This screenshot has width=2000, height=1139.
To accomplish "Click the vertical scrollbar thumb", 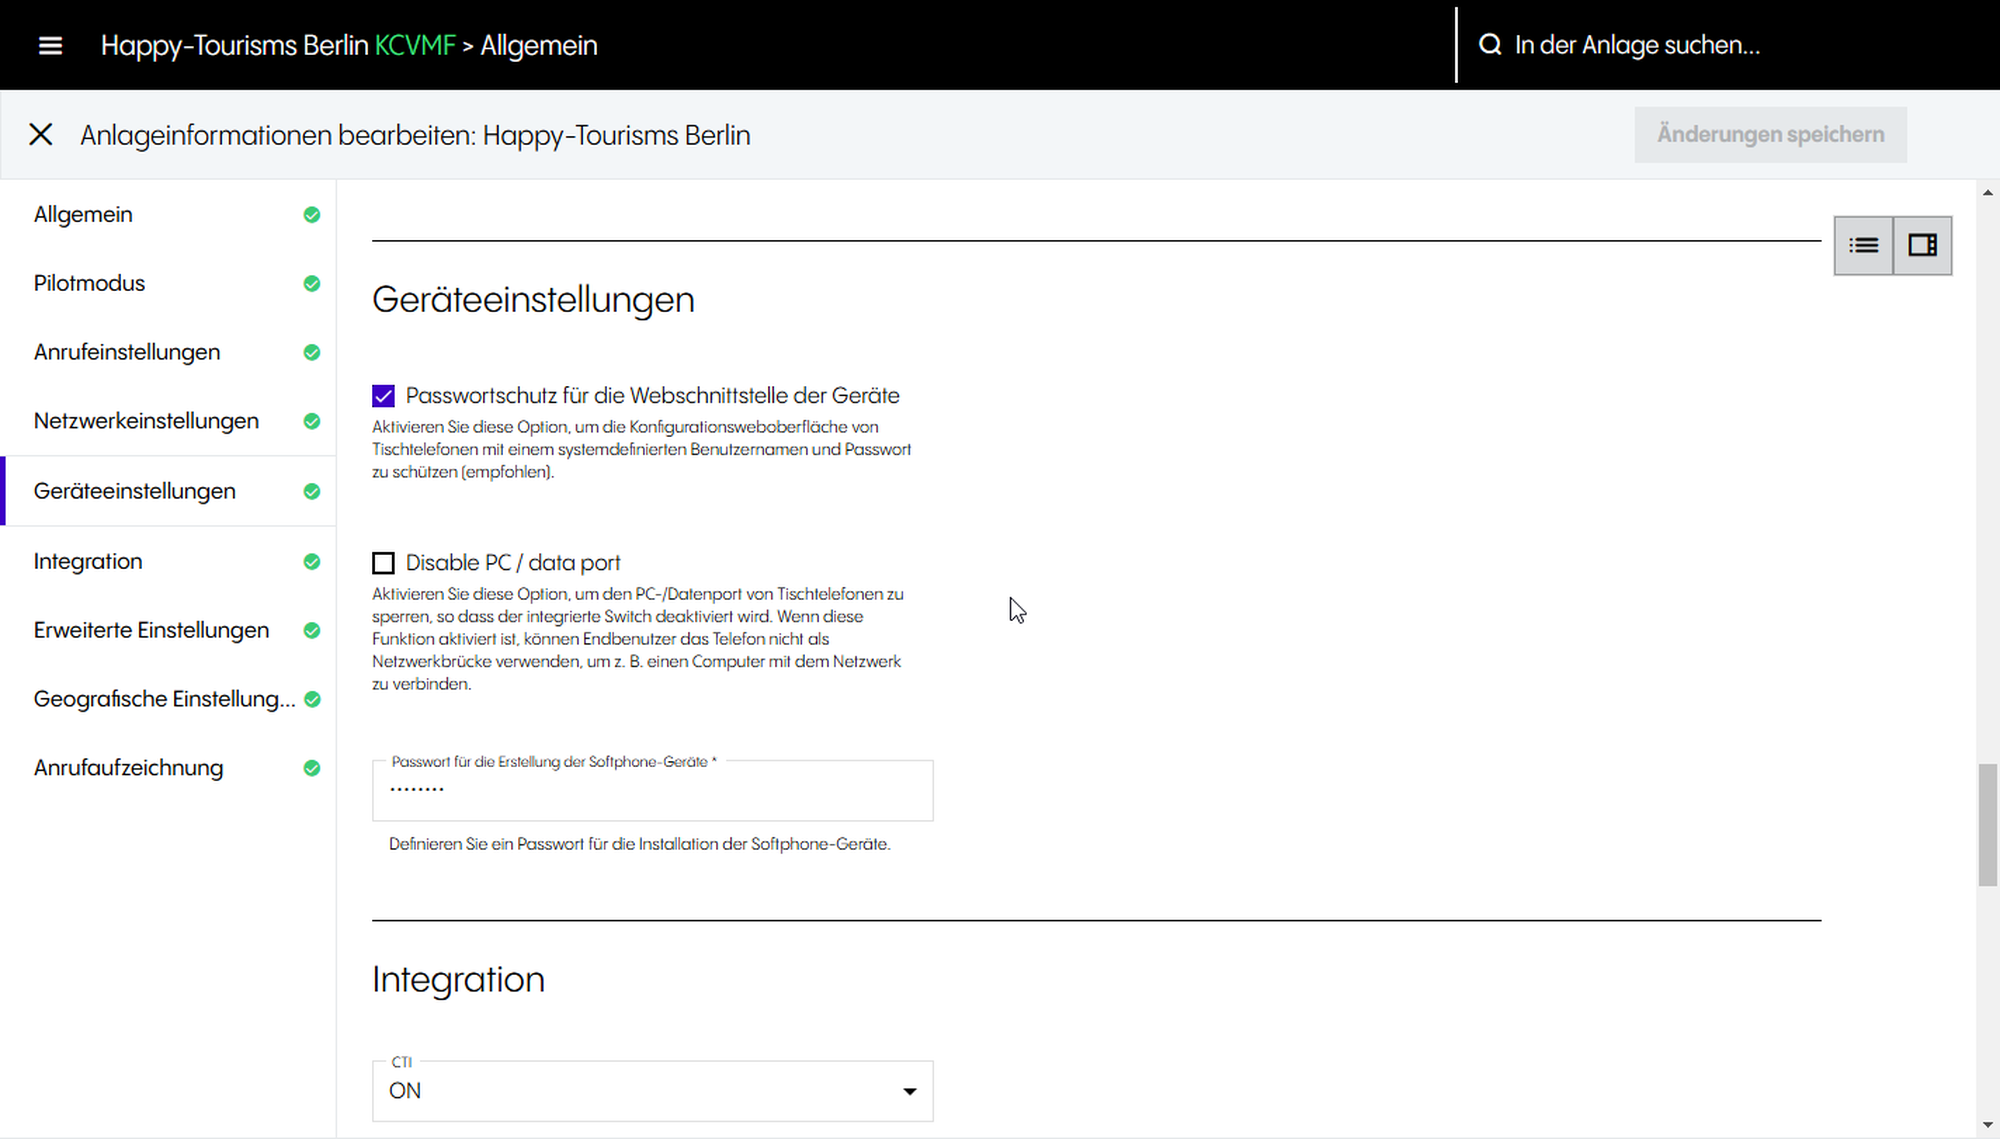I will pyautogui.click(x=1987, y=825).
